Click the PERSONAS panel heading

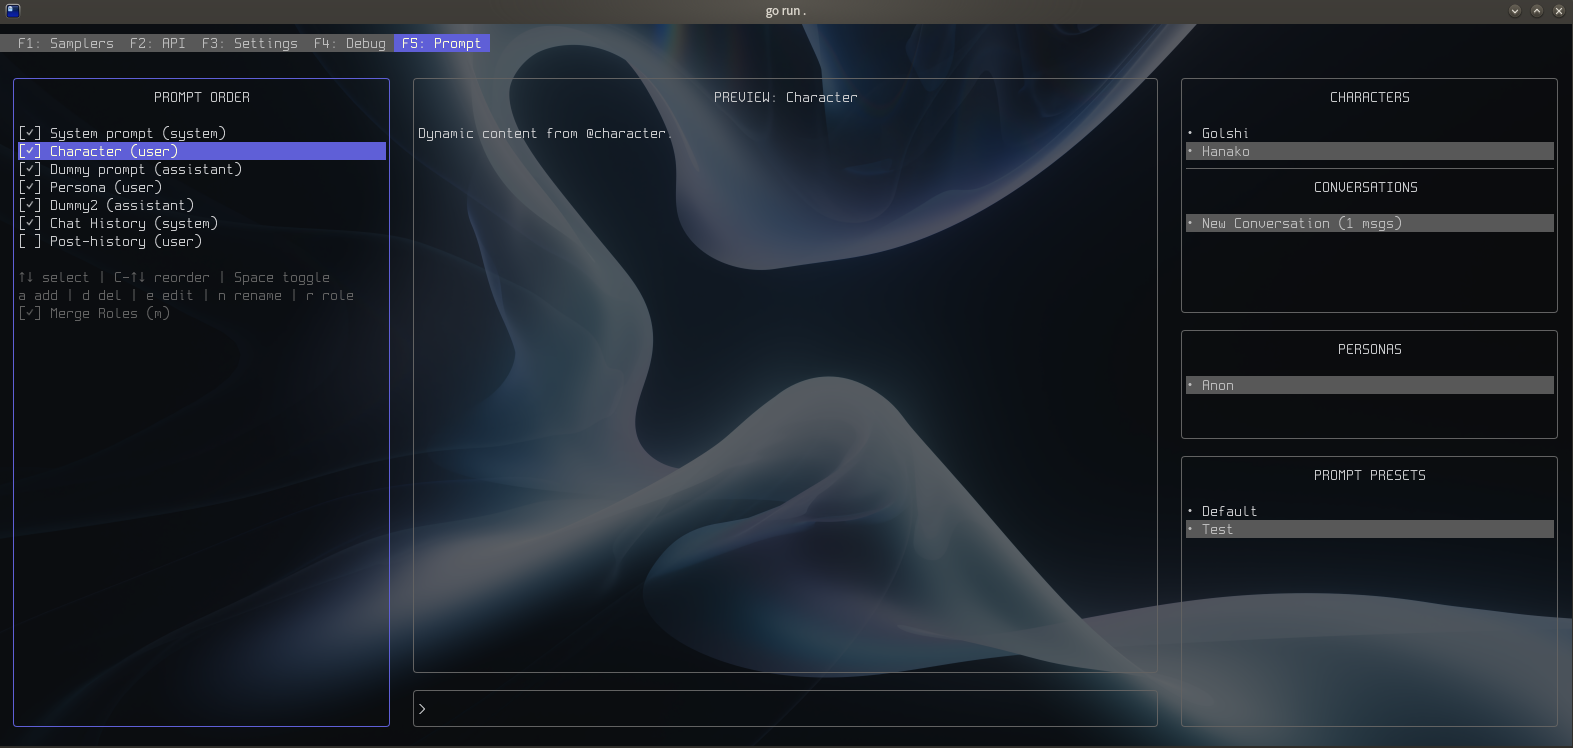[x=1370, y=349]
